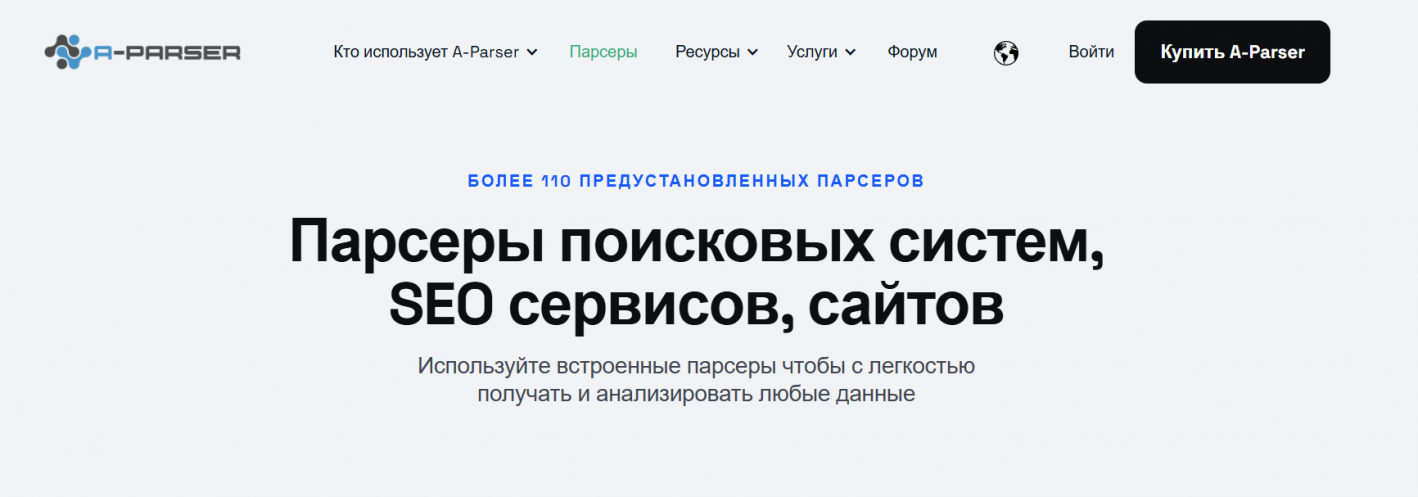Click the A-Parser logo
This screenshot has height=497, width=1418.
click(142, 51)
